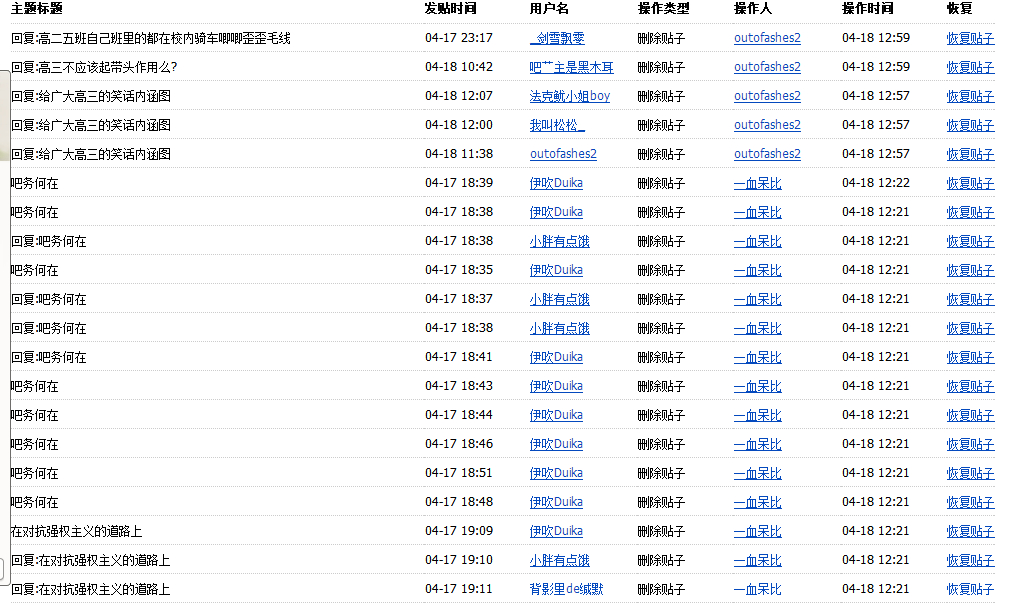1012x604 pixels.
Task: Click operator outofashes2 in the first row
Action: coord(767,38)
